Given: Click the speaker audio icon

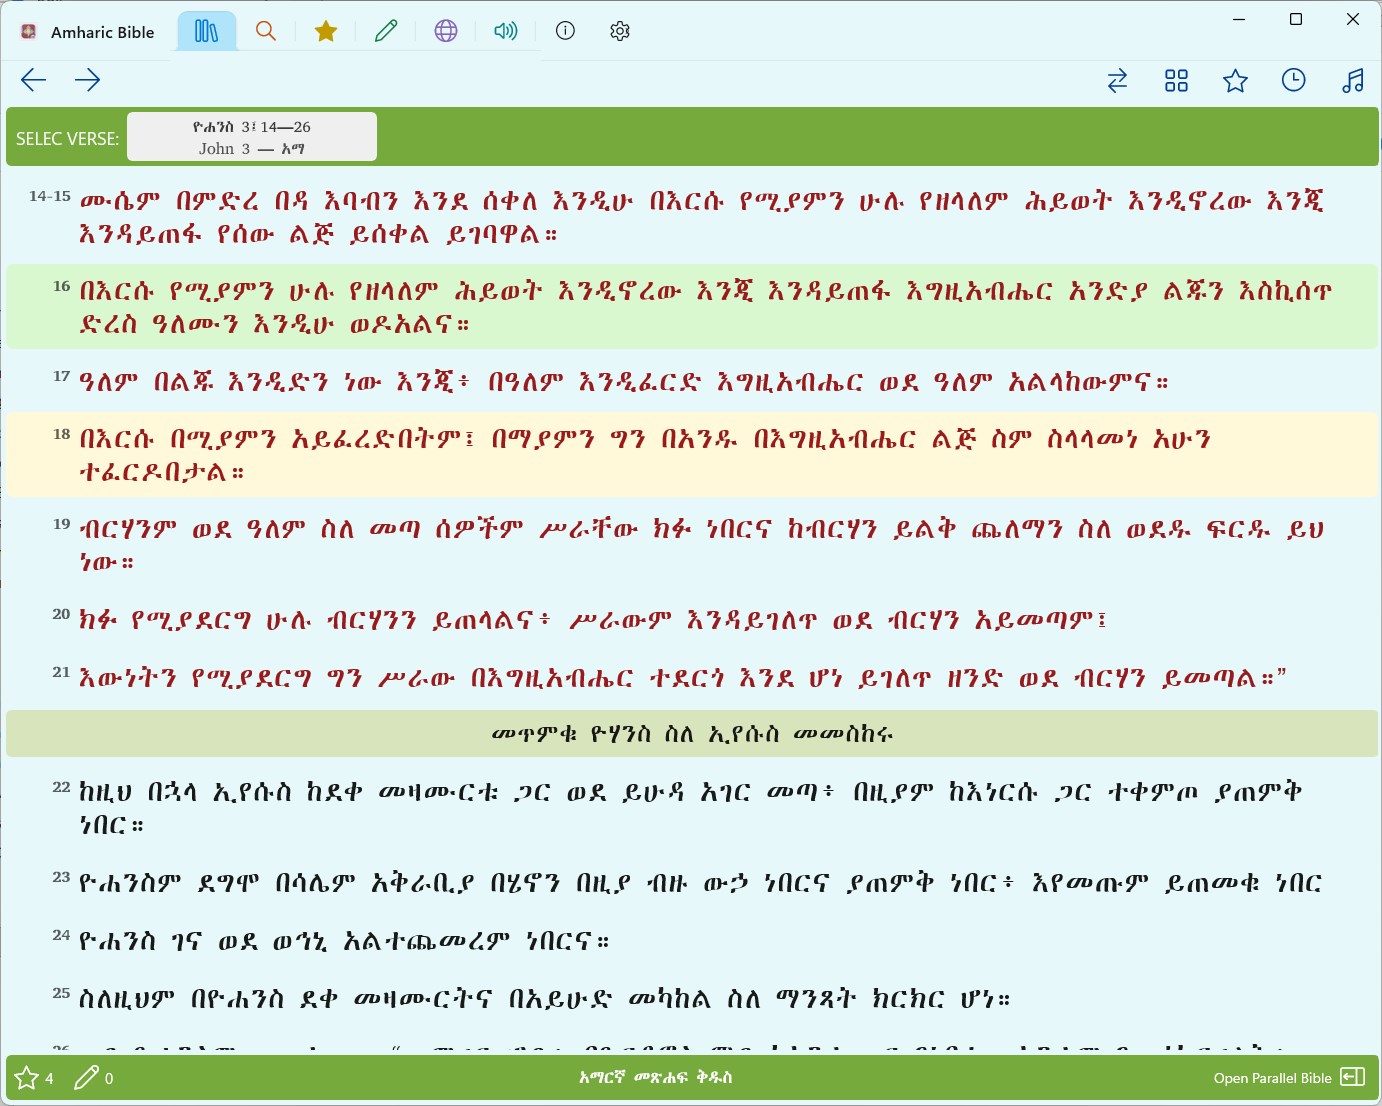Looking at the screenshot, I should (506, 31).
